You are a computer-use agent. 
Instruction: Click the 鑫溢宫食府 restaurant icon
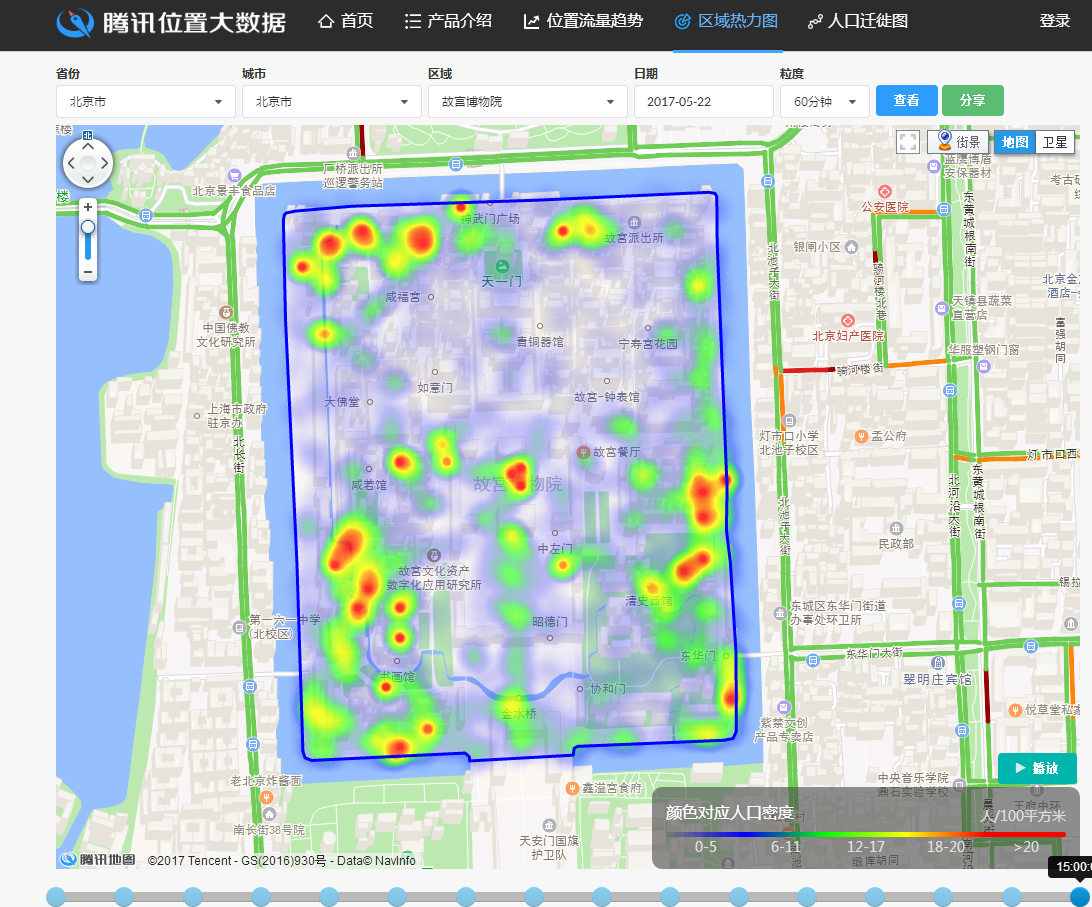point(572,788)
